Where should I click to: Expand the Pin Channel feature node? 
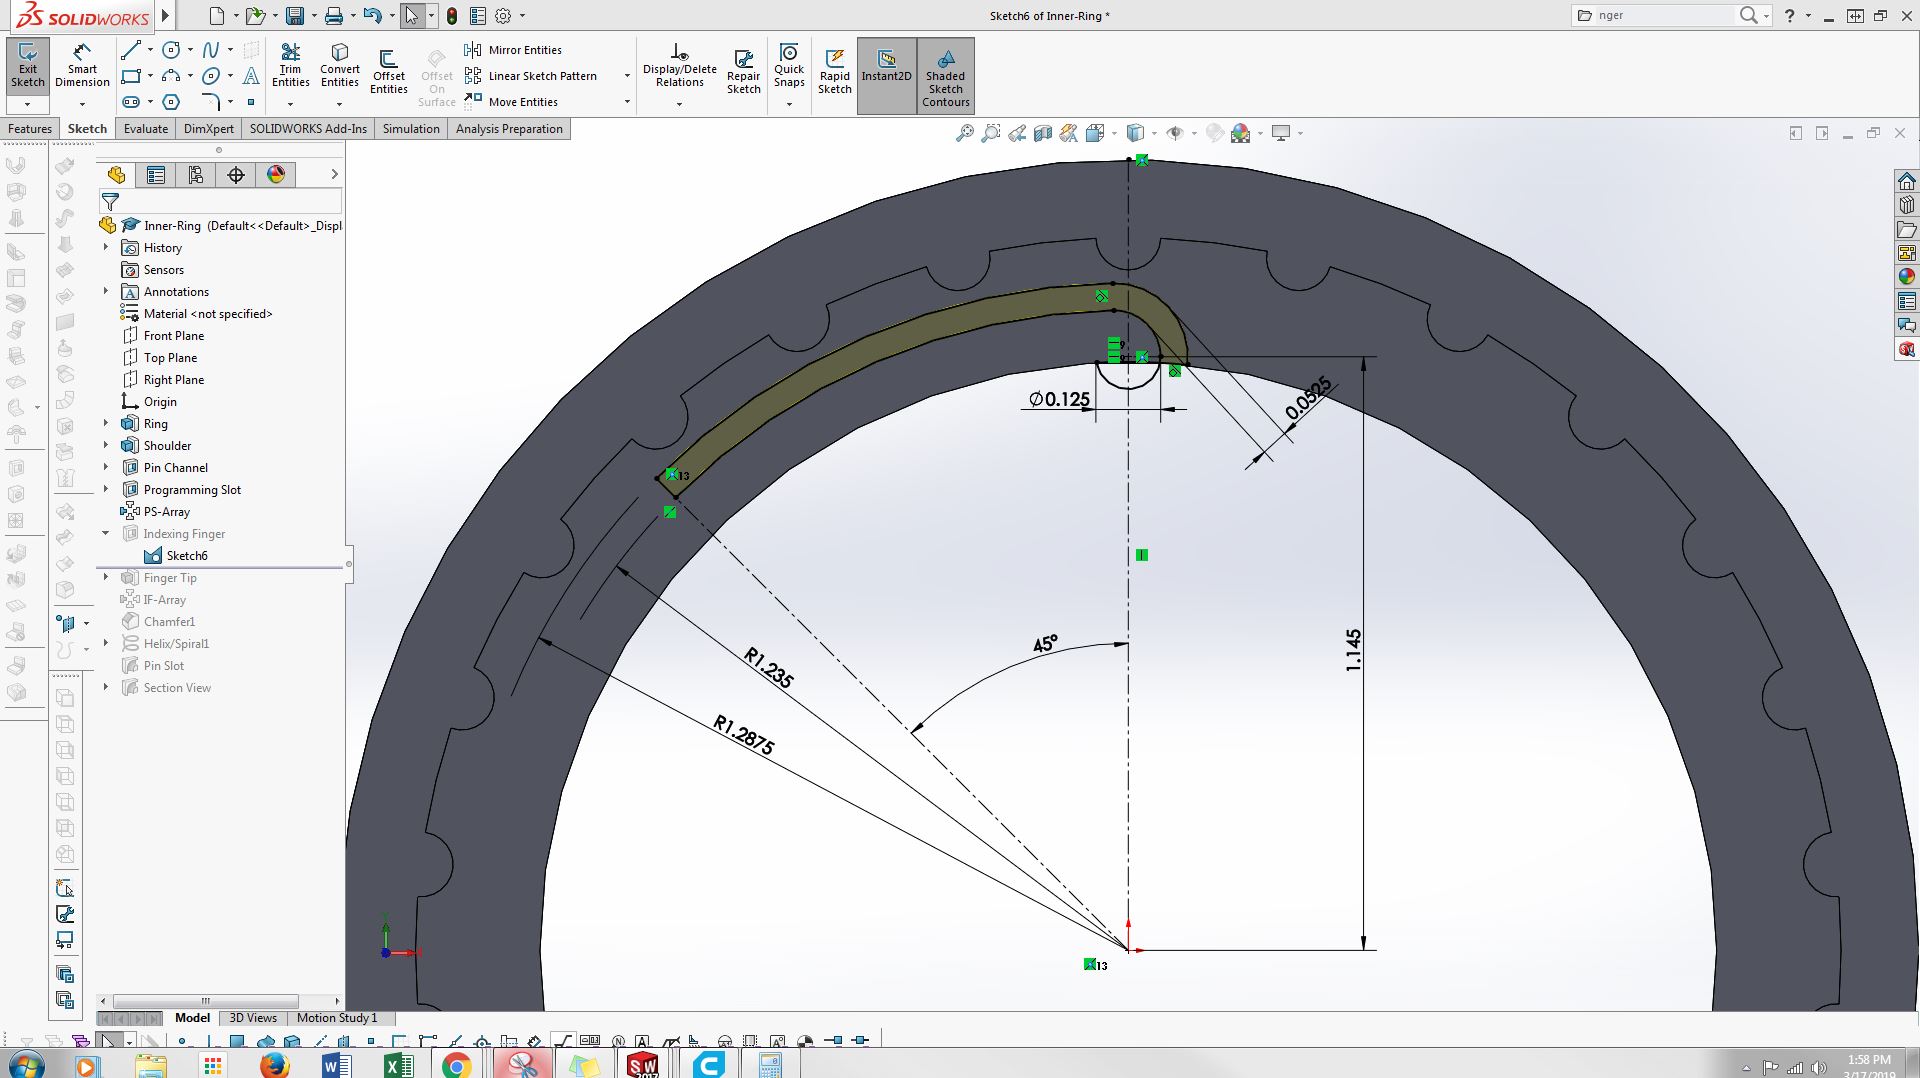pos(106,468)
